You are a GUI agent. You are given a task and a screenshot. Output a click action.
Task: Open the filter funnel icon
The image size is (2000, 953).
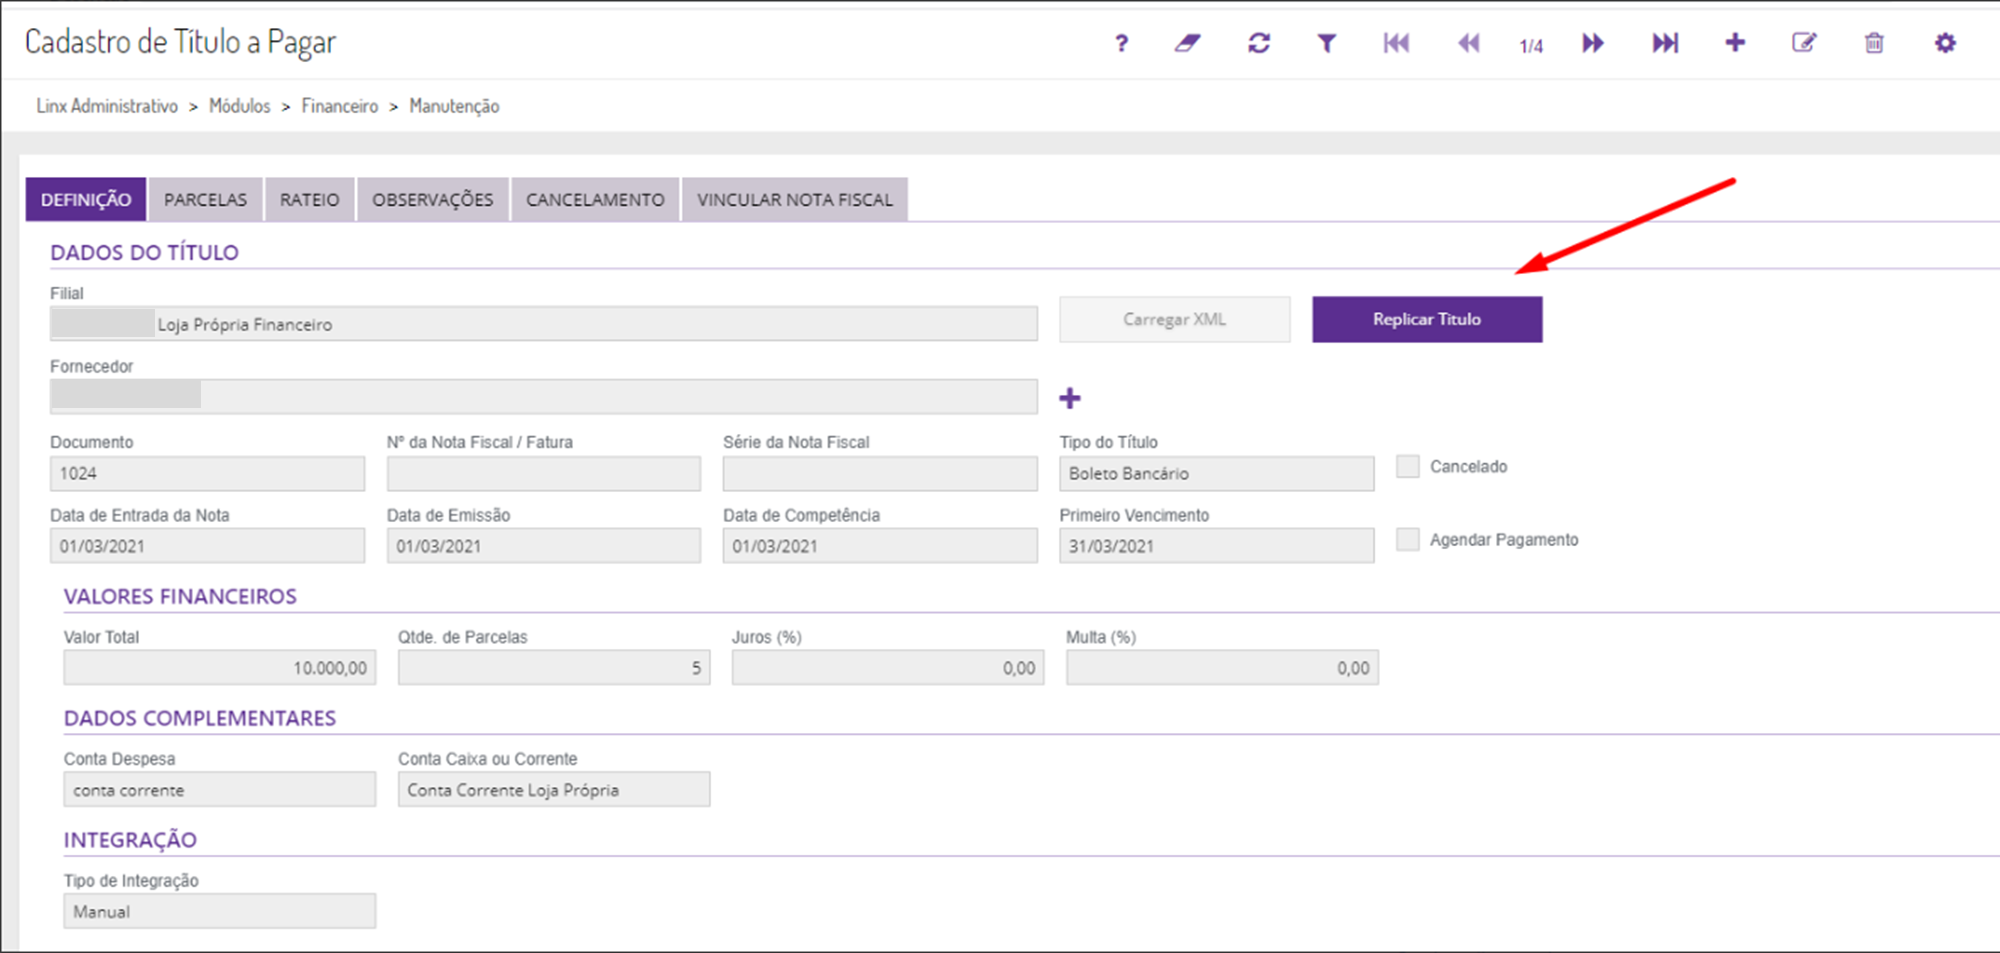pyautogui.click(x=1326, y=43)
